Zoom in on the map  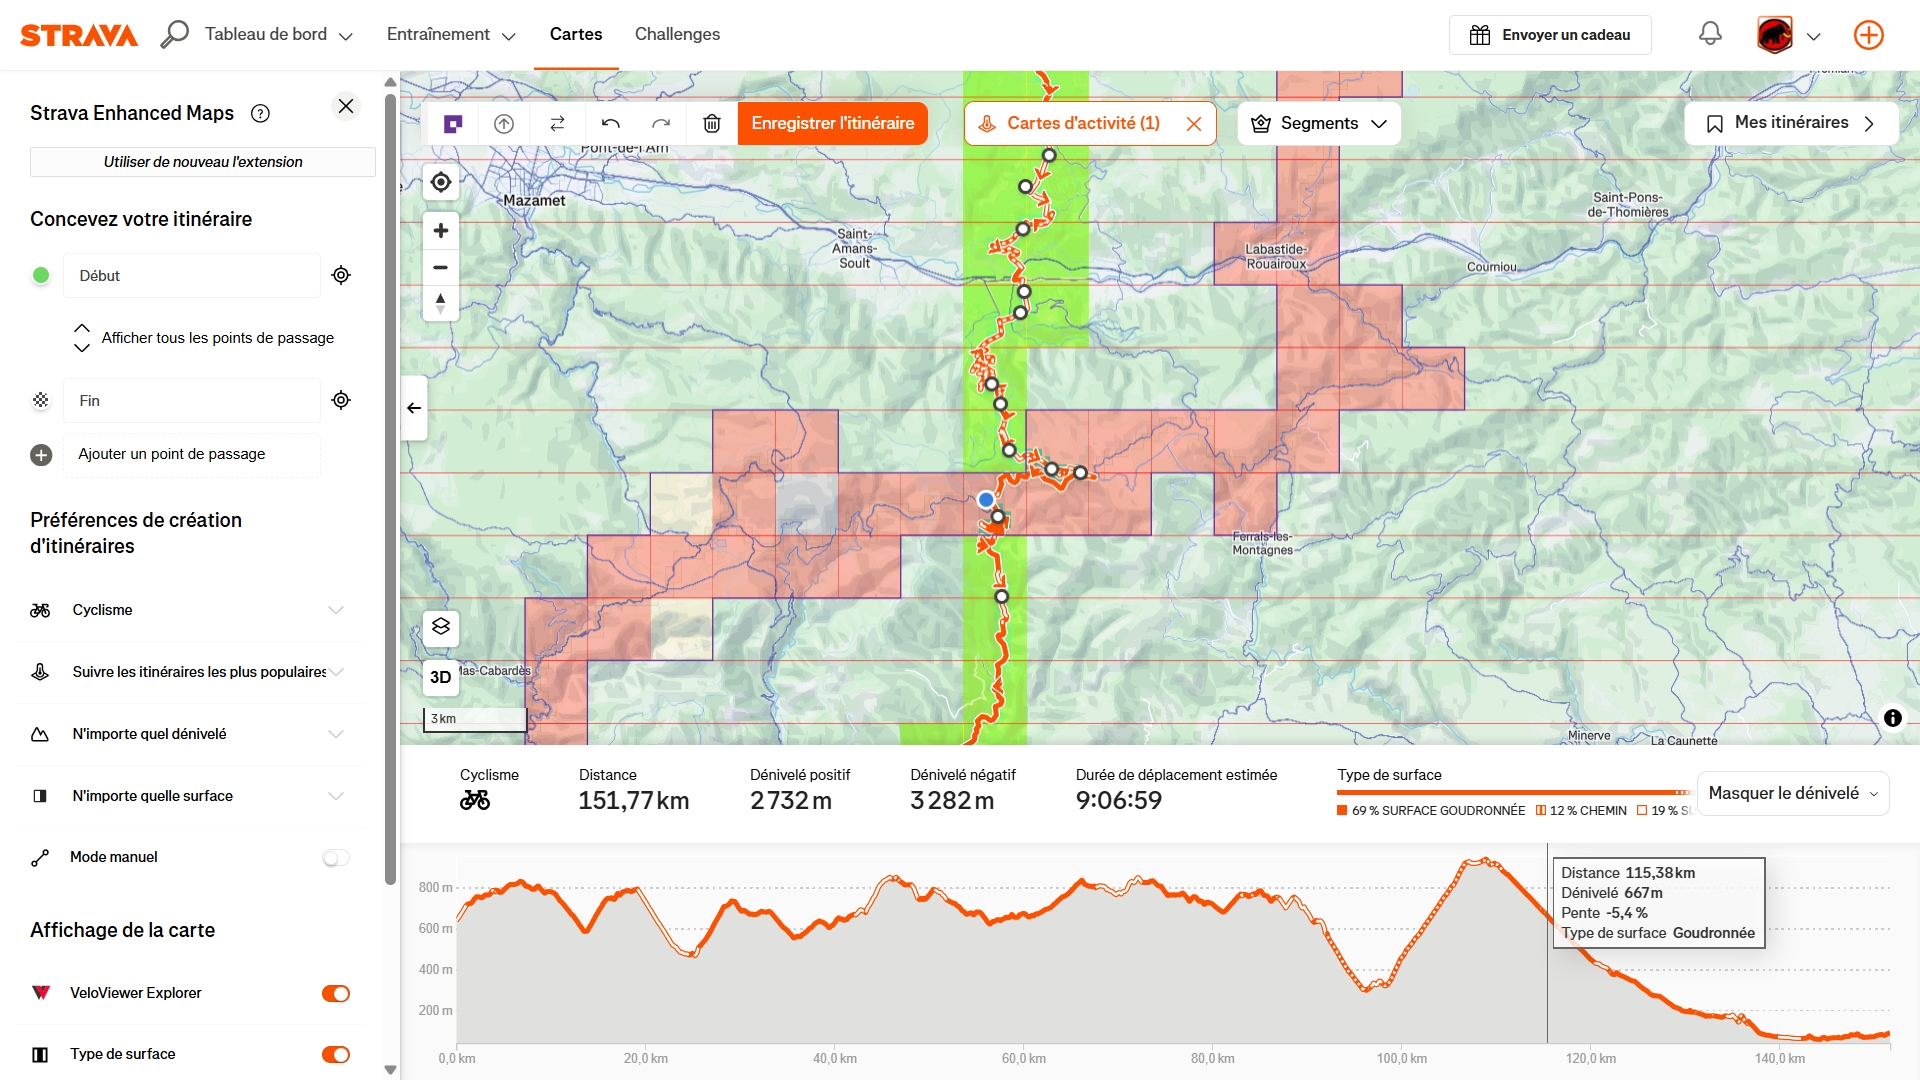(x=441, y=231)
